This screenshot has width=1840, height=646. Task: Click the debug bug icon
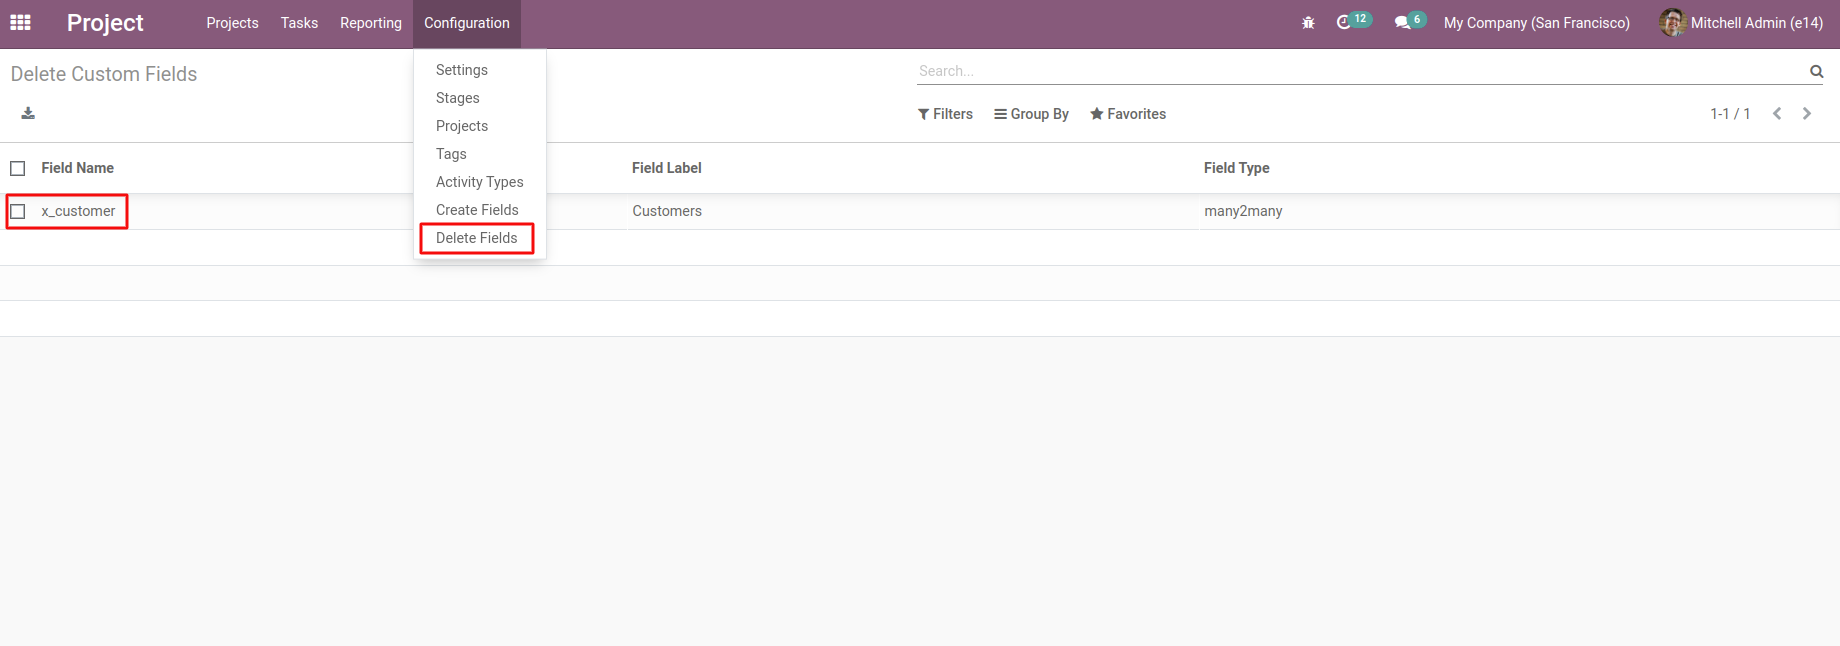click(1308, 22)
